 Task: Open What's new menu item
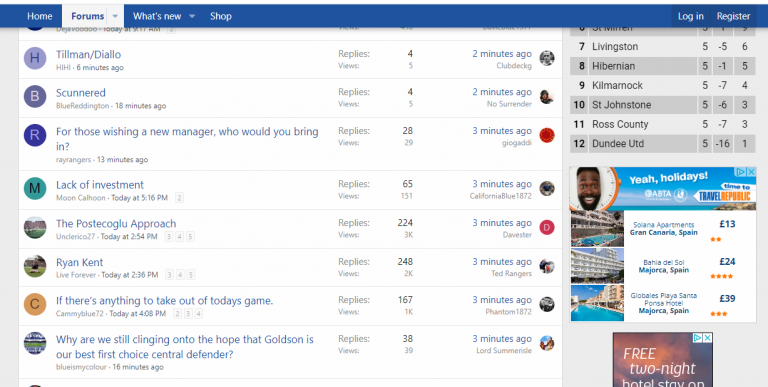coord(157,16)
